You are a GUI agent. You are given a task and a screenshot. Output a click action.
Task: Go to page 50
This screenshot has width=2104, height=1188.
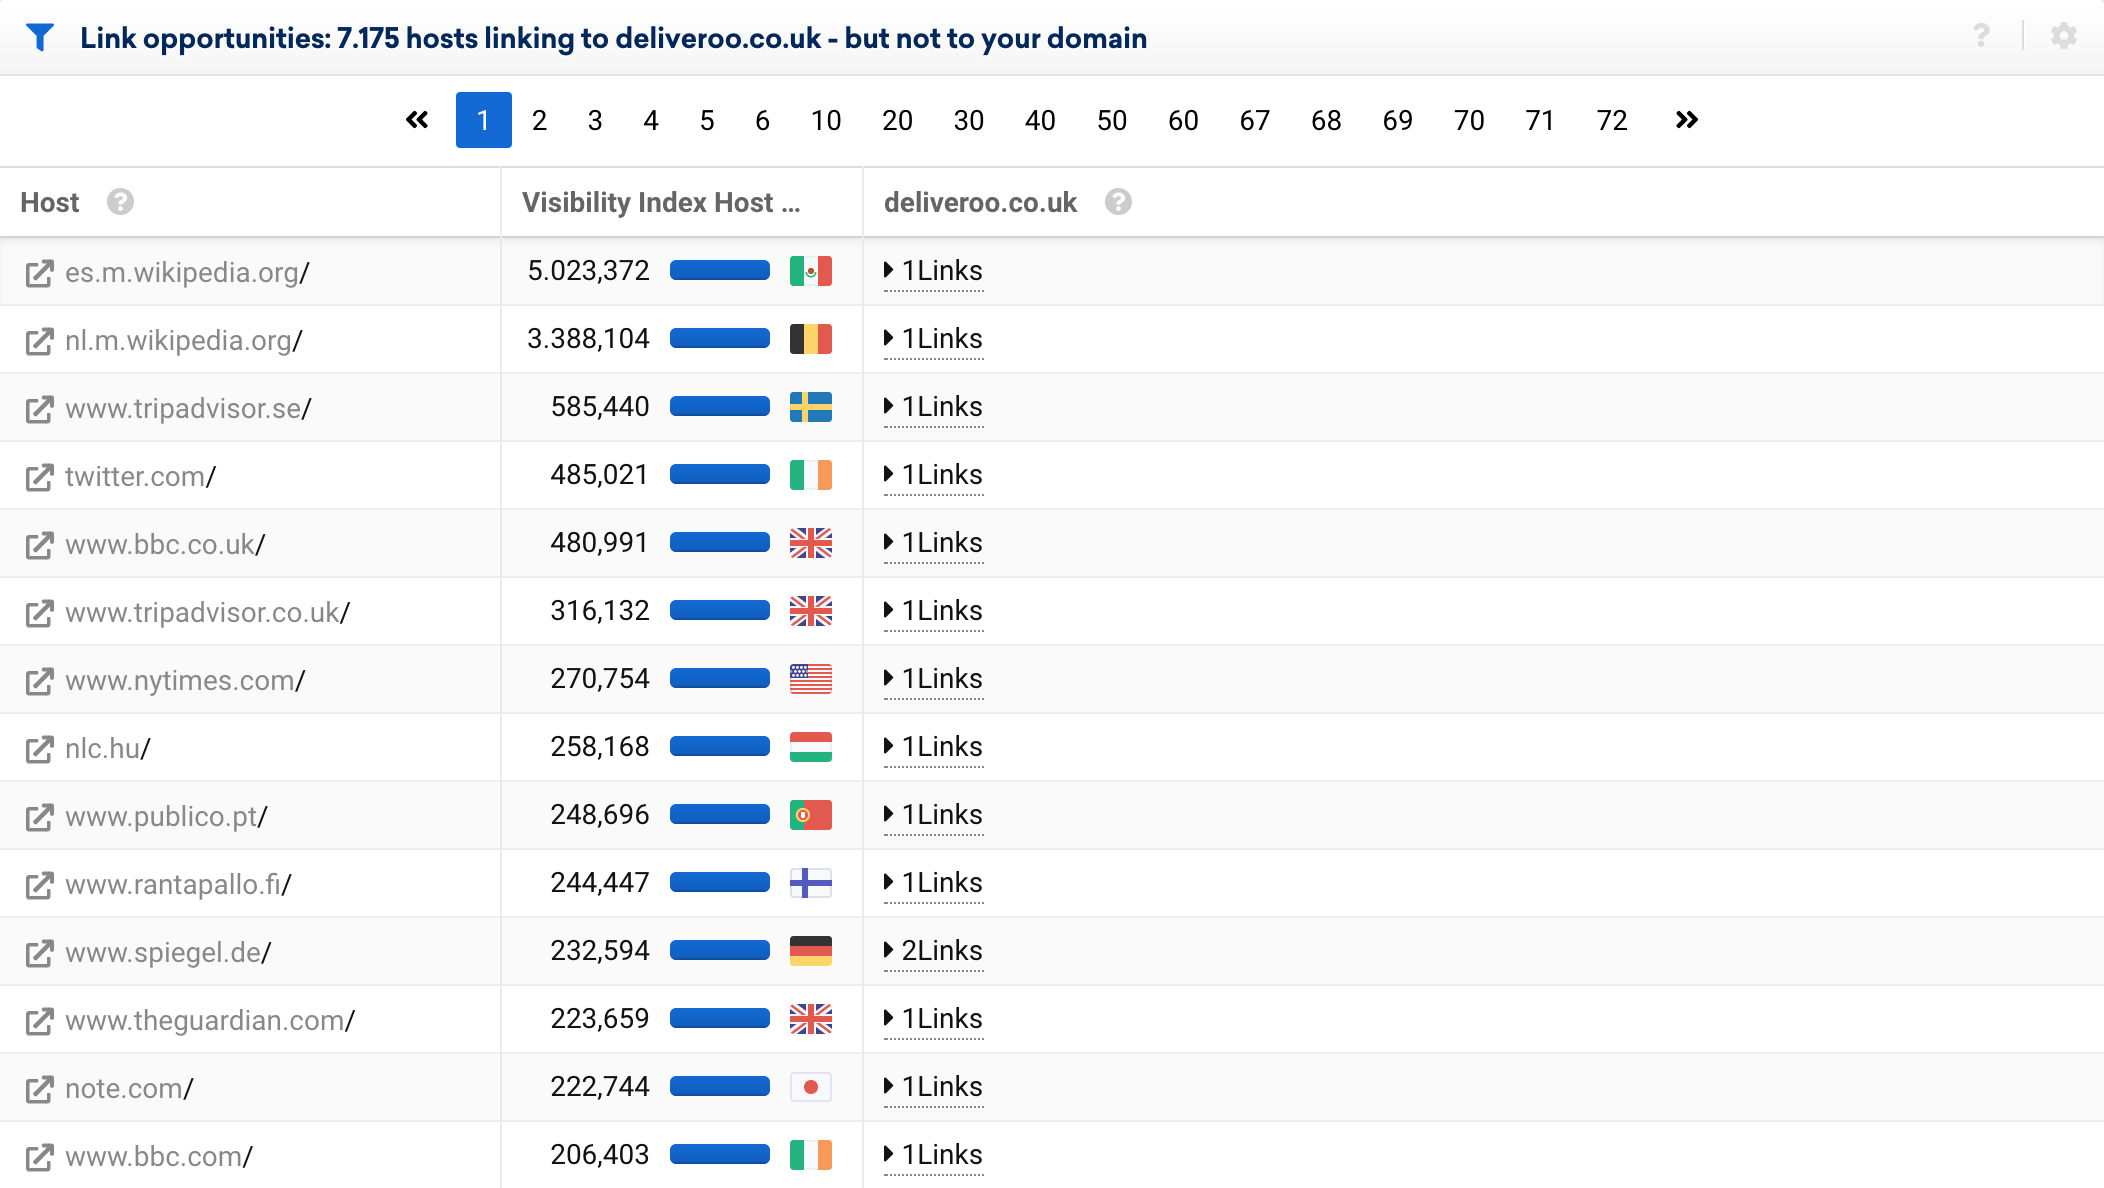click(x=1112, y=120)
